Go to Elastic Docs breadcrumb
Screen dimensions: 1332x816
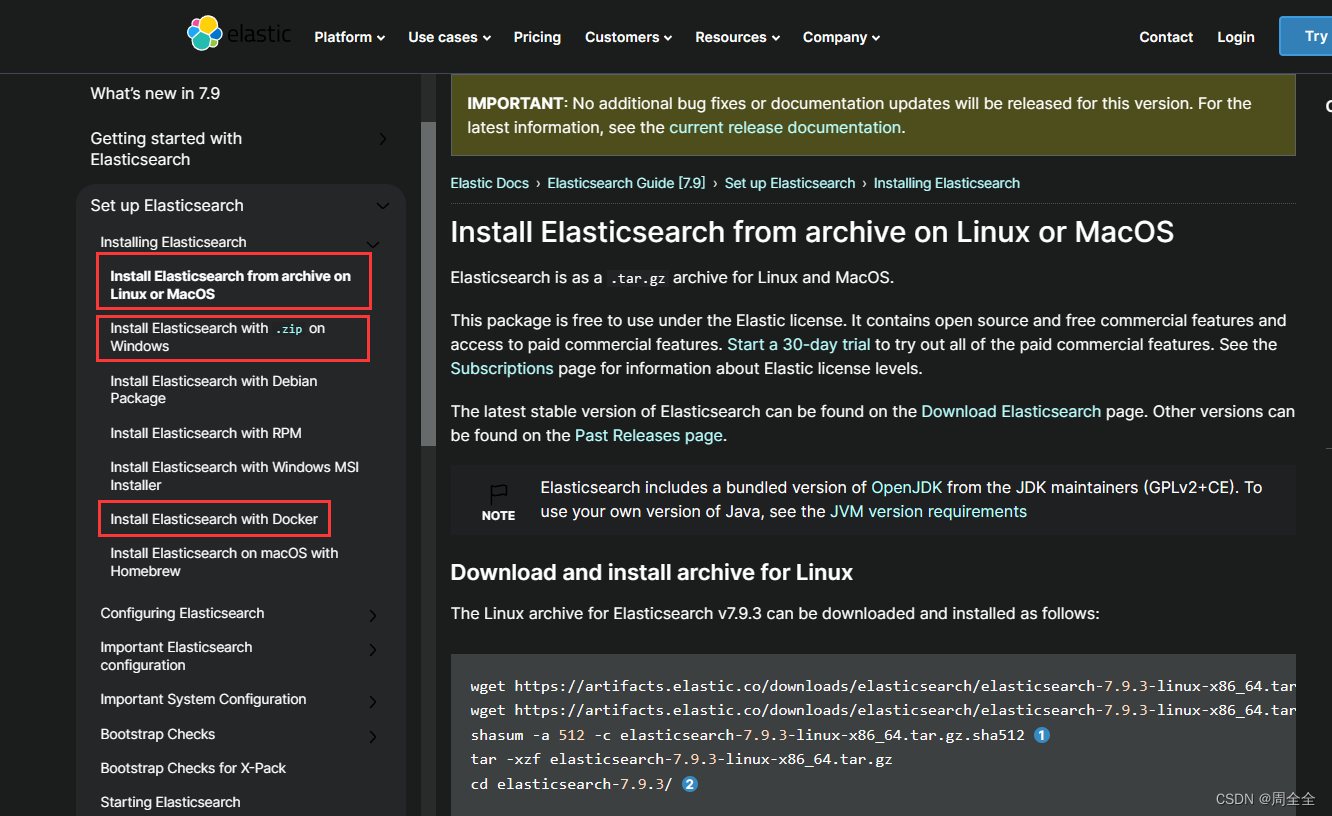tap(490, 183)
